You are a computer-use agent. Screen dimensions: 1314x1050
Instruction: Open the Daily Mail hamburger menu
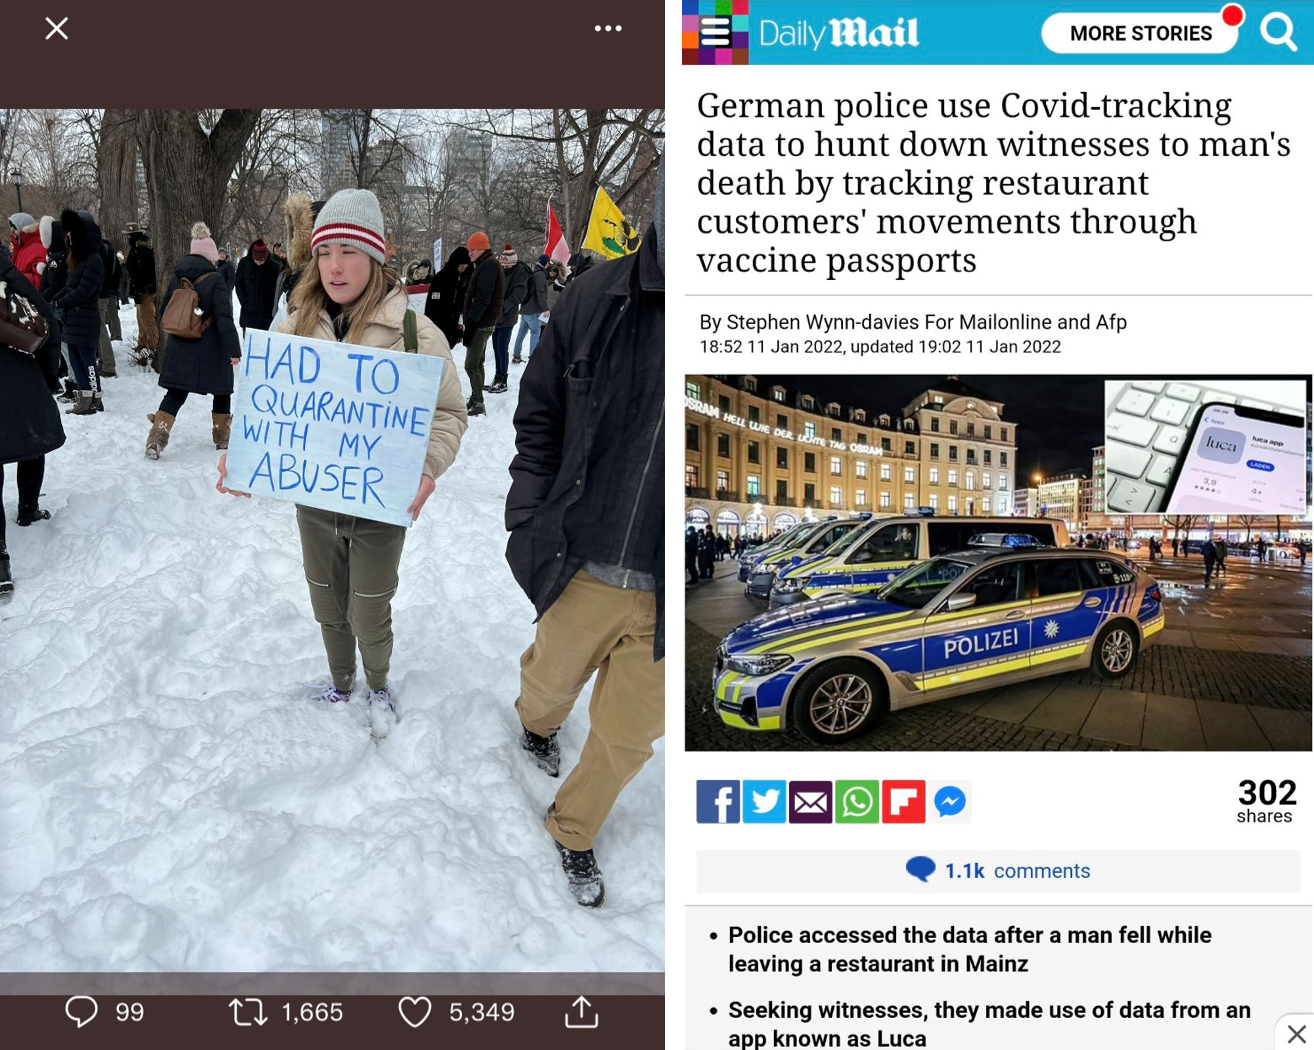pos(715,32)
